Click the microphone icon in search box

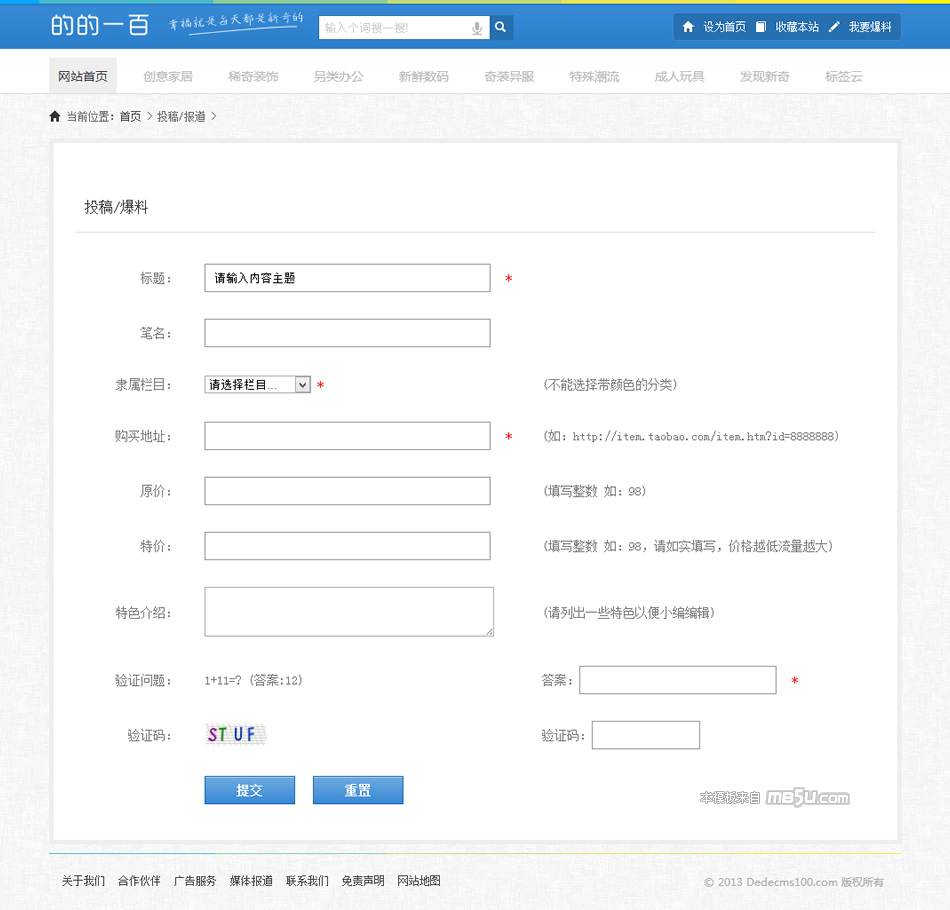pos(477,28)
